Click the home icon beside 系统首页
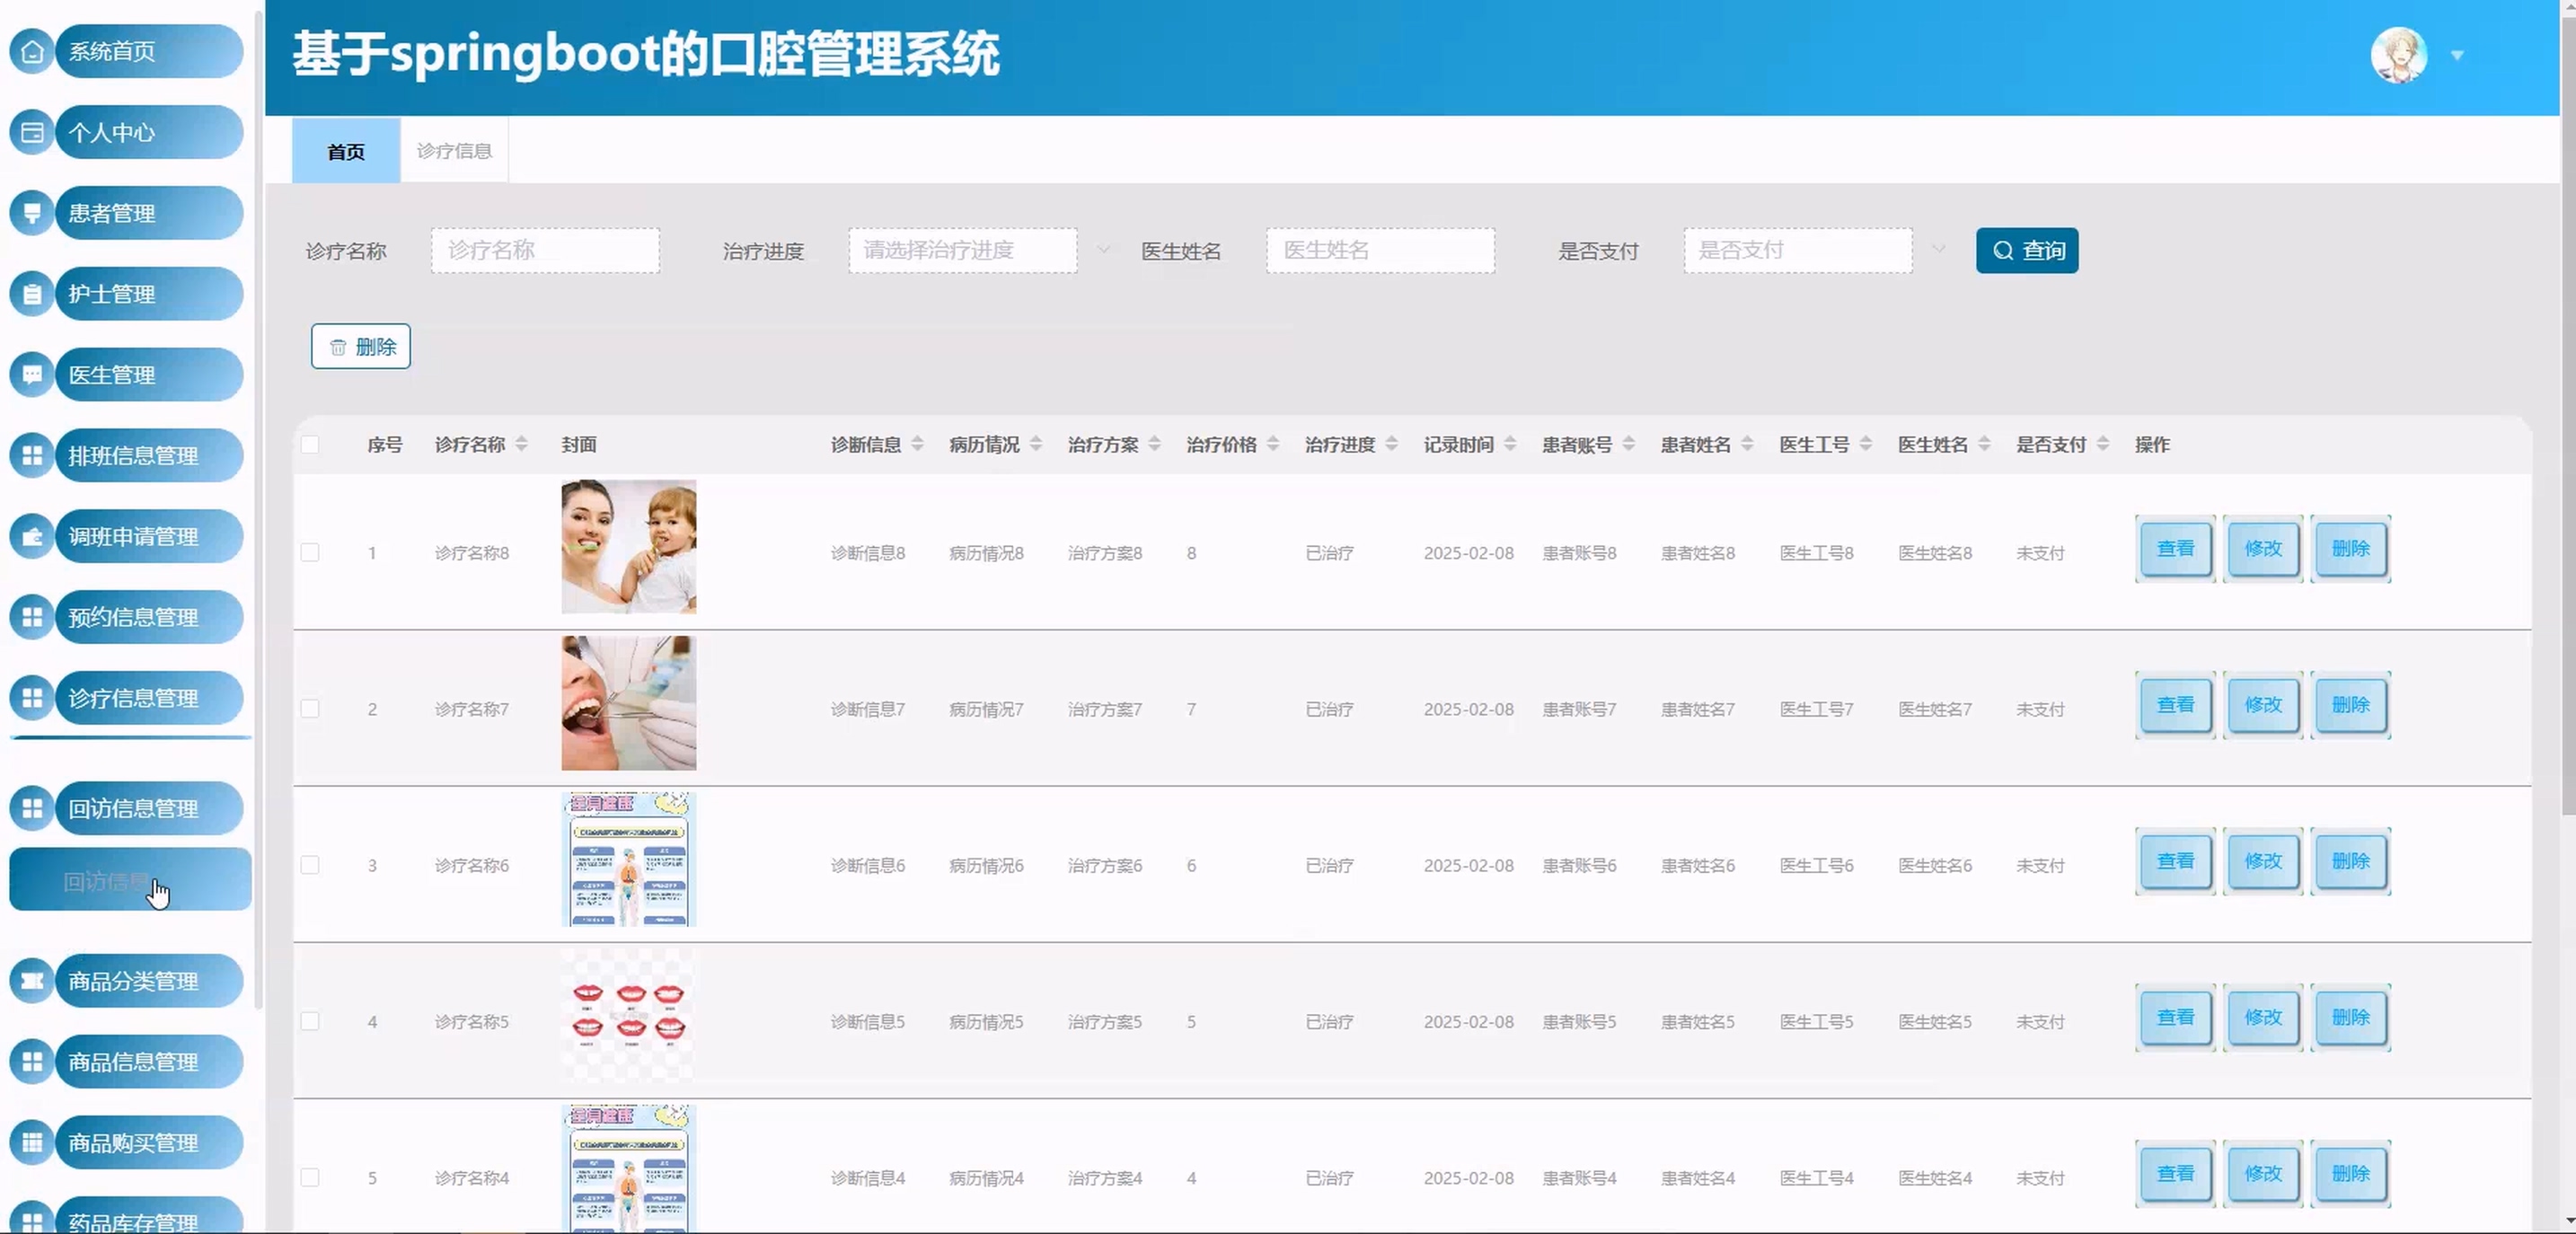Screen dimensions: 2576x1234 point(32,51)
